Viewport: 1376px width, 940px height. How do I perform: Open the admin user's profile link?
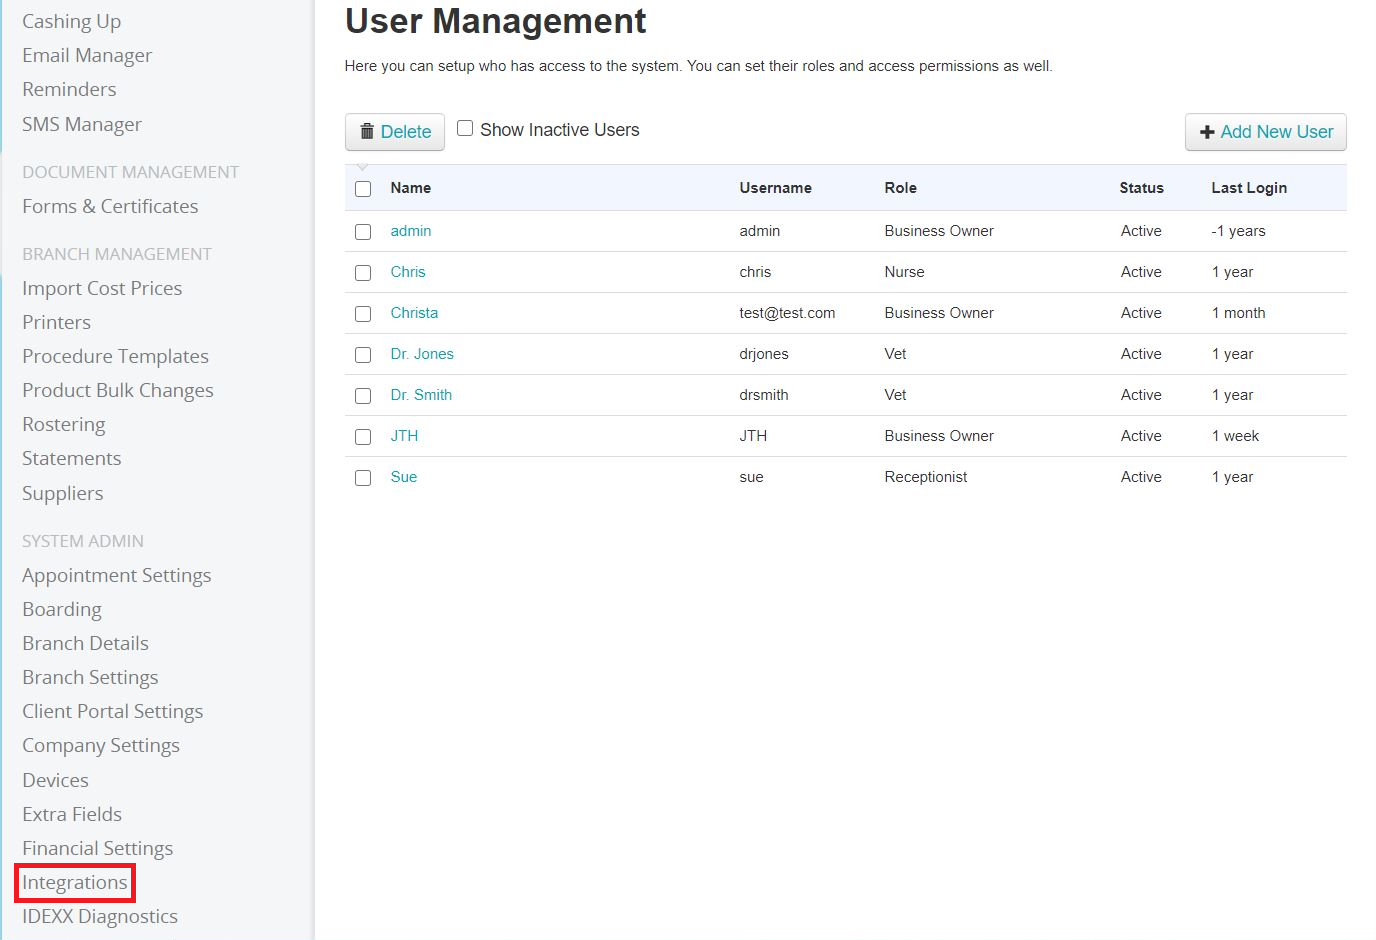click(x=411, y=231)
